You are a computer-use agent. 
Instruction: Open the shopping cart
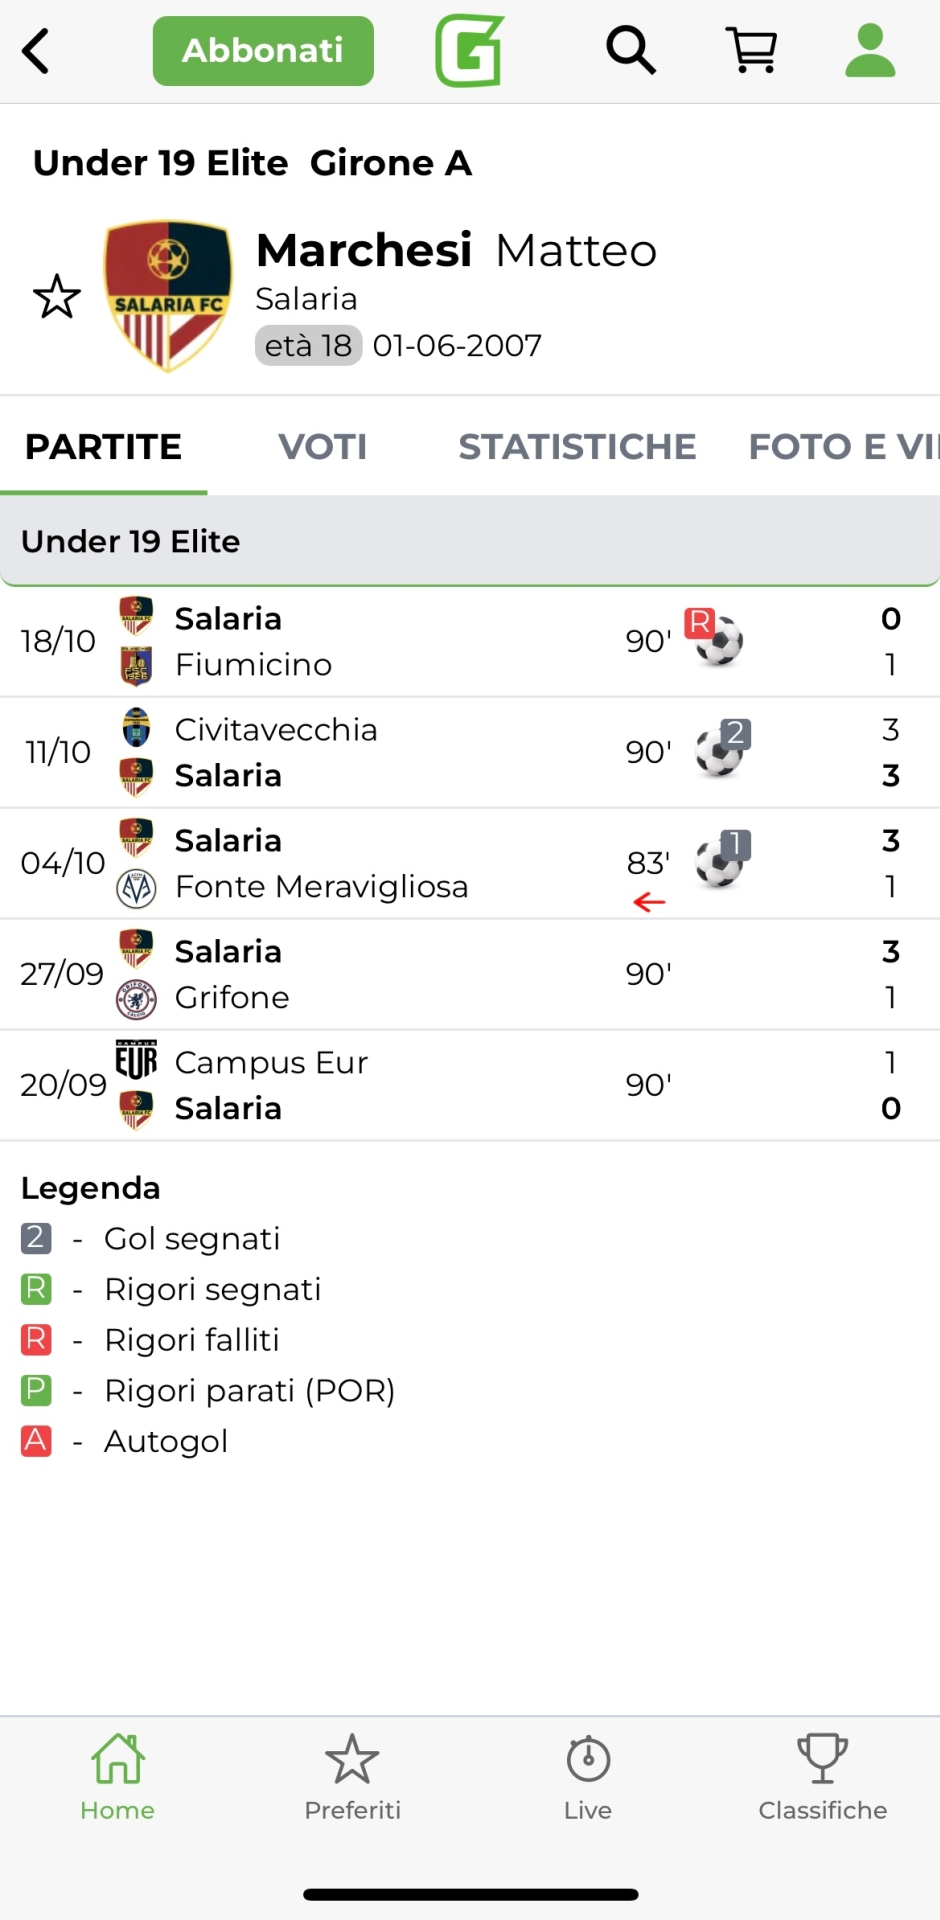tap(752, 50)
